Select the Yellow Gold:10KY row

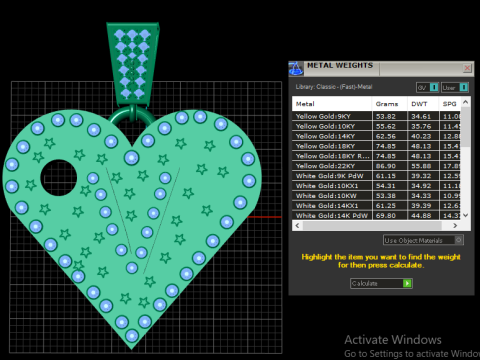point(377,126)
